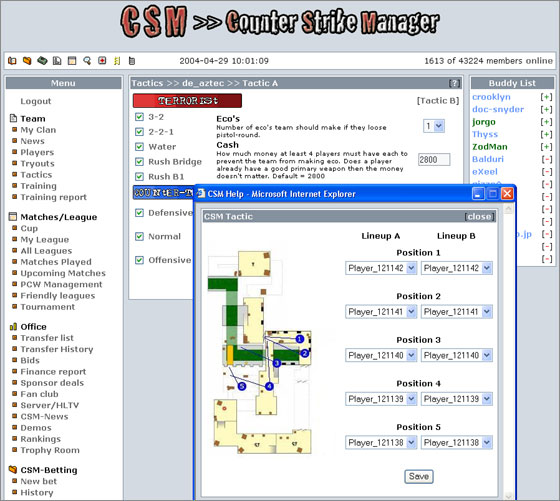The height and width of the screenshot is (501, 560).
Task: Click the de_aztec map thumbnail
Action: pos(260,353)
